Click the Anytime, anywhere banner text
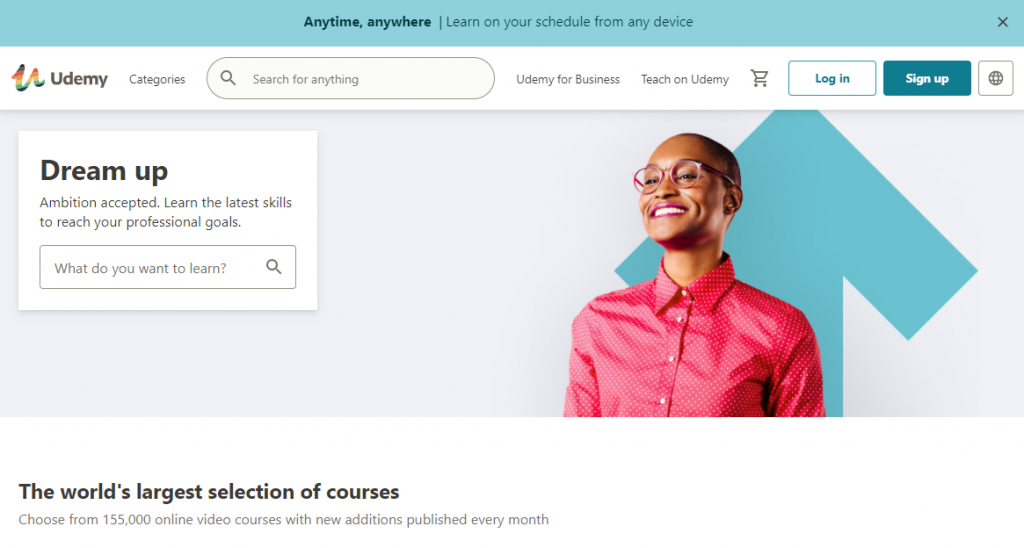Image resolution: width=1024 pixels, height=548 pixels. click(498, 22)
